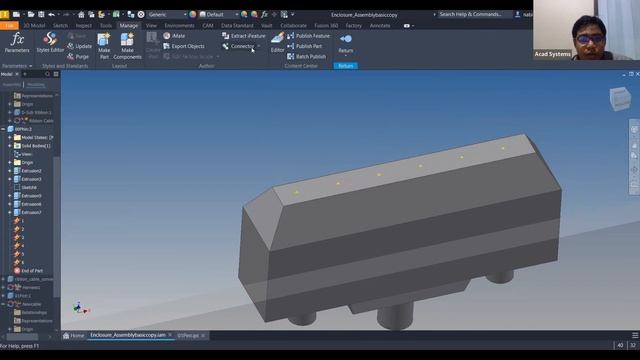Screen dimensions: 640x360
Task: Expand the Solid Bodies(1) node
Action: (x=10, y=146)
